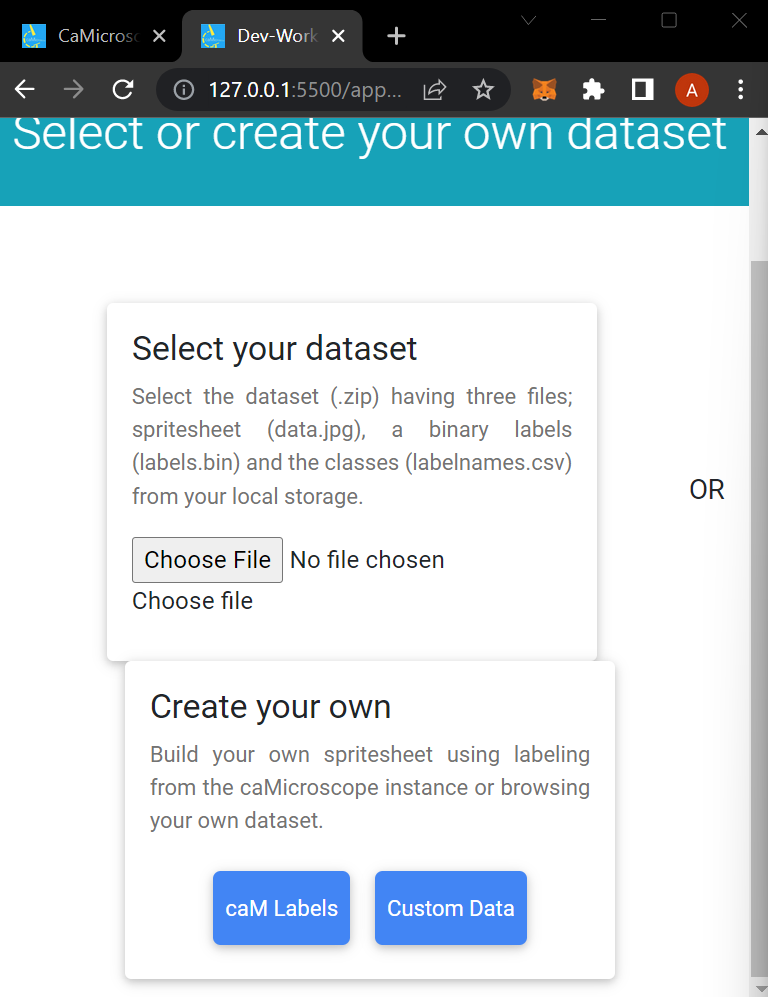The image size is (768, 997).
Task: Click the caM Labels button
Action: (x=281, y=908)
